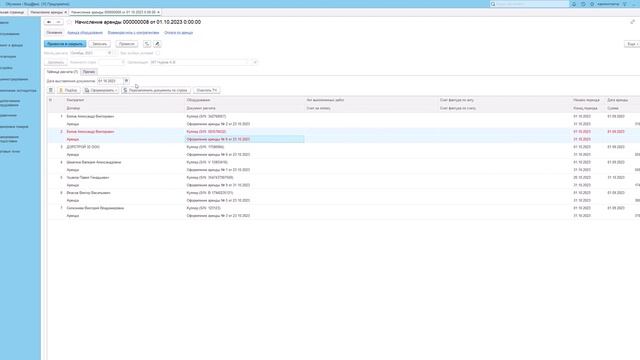Click the Дт/Кт posting movements icon button
640x360 pixels.
point(147,44)
